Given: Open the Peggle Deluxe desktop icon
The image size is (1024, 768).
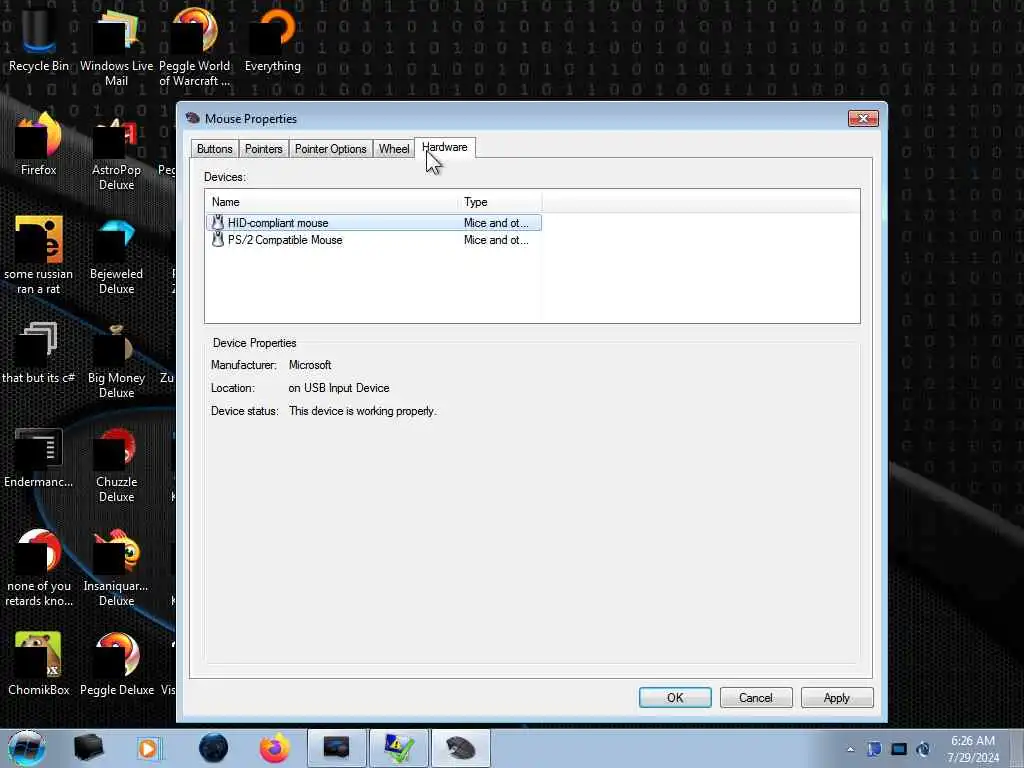Looking at the screenshot, I should click(116, 664).
